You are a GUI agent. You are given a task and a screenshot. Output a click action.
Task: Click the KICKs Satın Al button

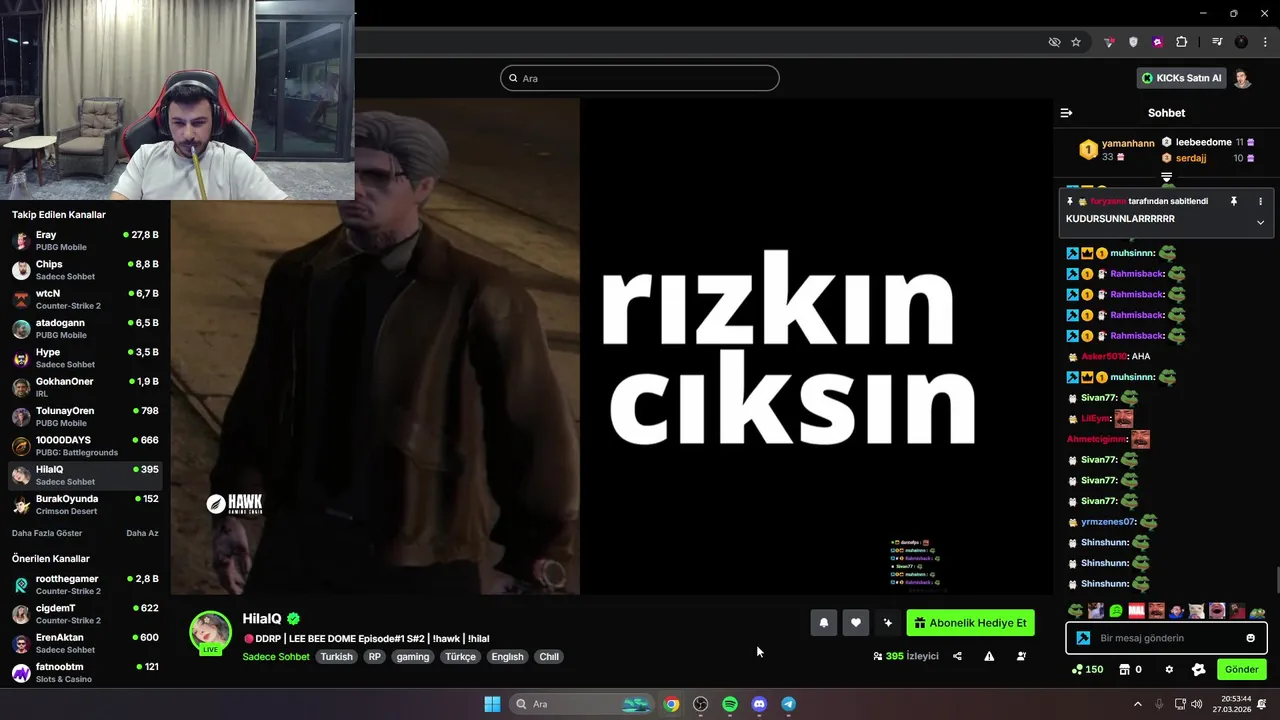tap(1182, 78)
